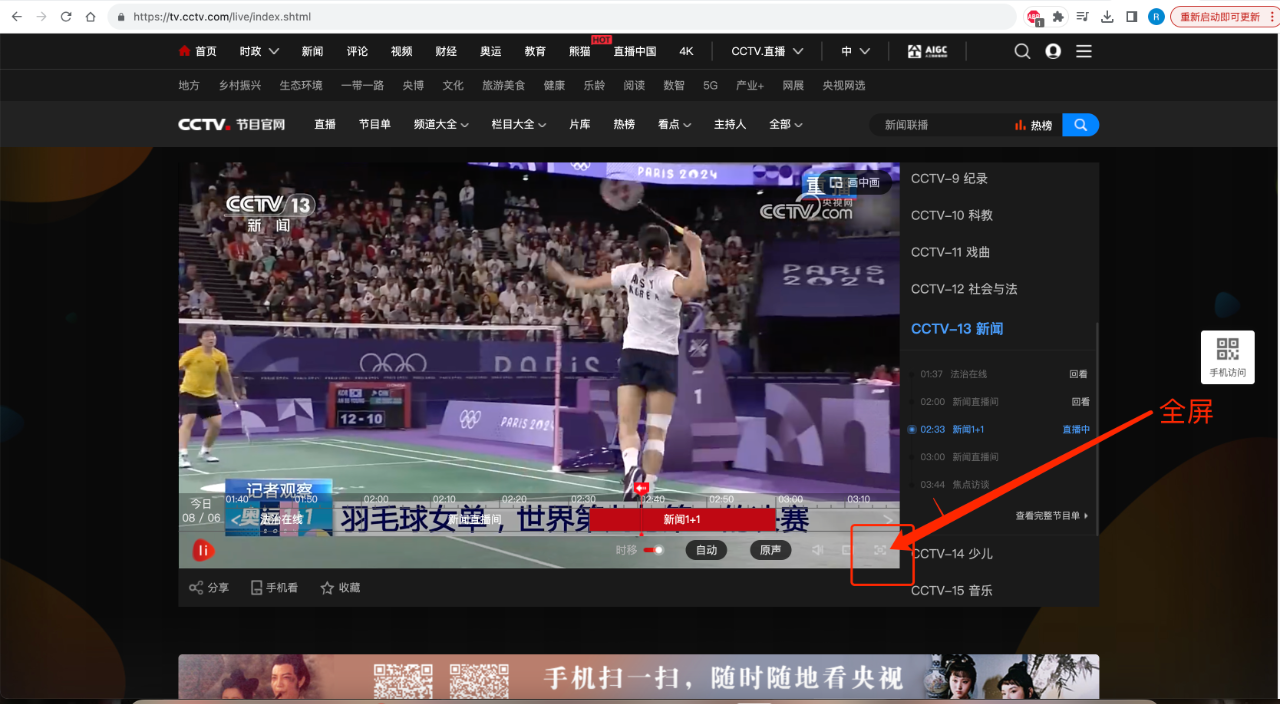Open Chrome downloads icon
The height and width of the screenshot is (704, 1280).
(x=1107, y=17)
